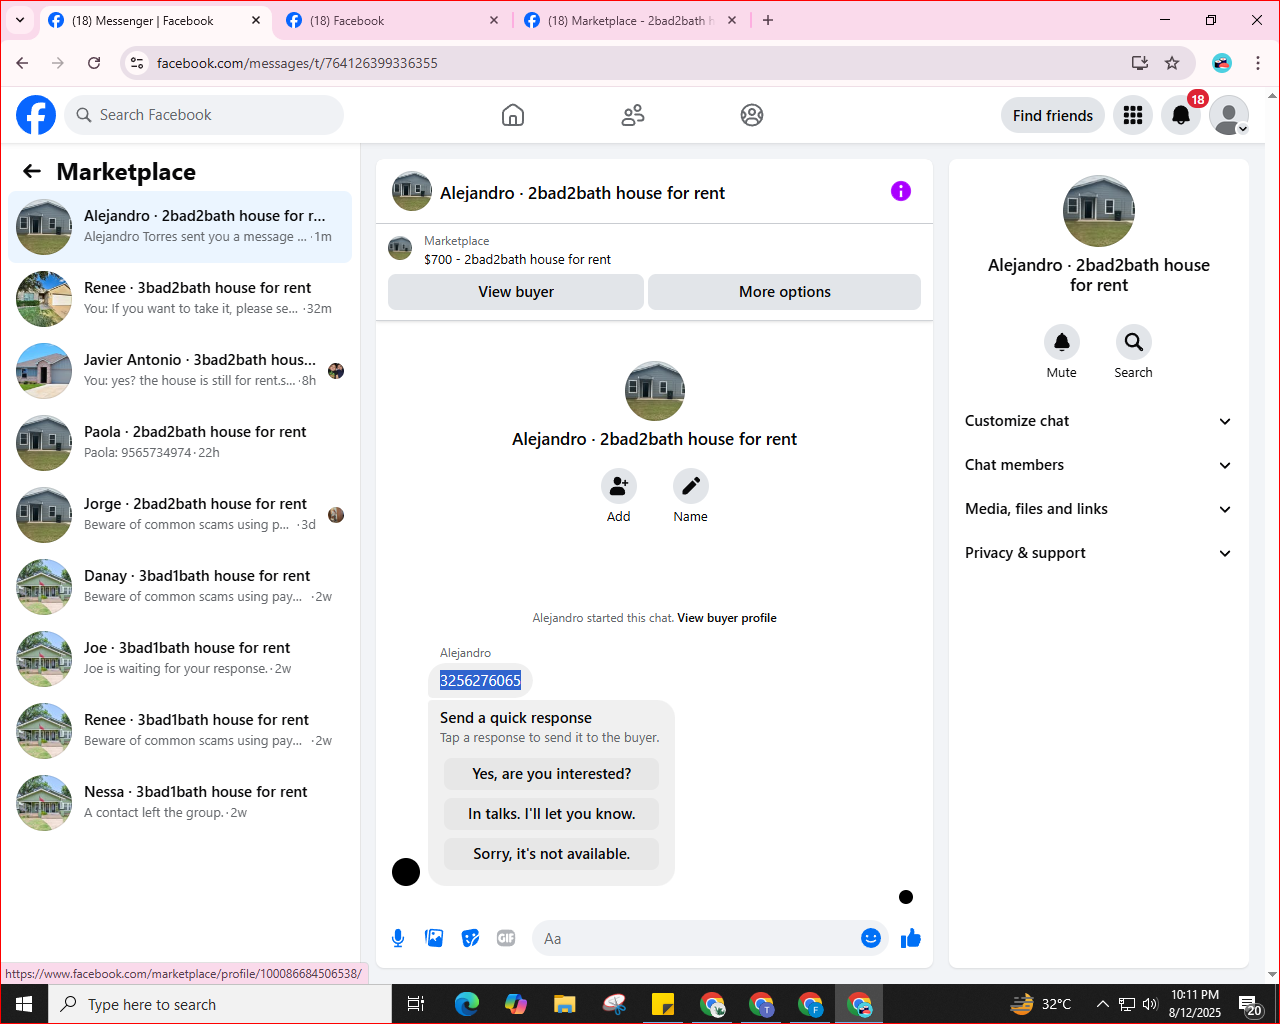Viewport: 1280px width, 1024px height.
Task: Bookmark this page star icon
Action: [1172, 63]
